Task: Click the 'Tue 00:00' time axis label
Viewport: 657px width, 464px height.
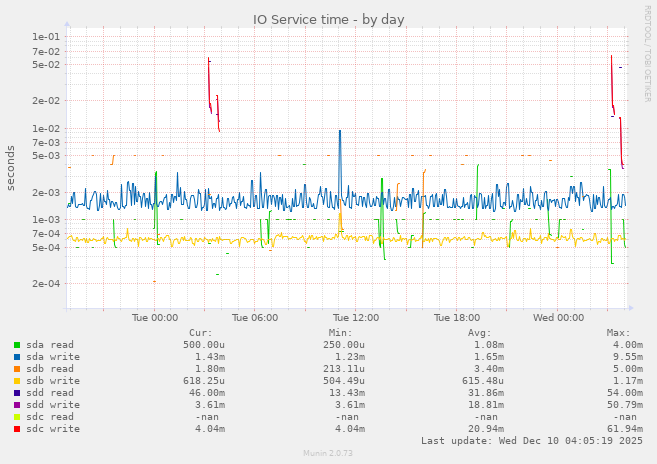Action: pos(155,318)
